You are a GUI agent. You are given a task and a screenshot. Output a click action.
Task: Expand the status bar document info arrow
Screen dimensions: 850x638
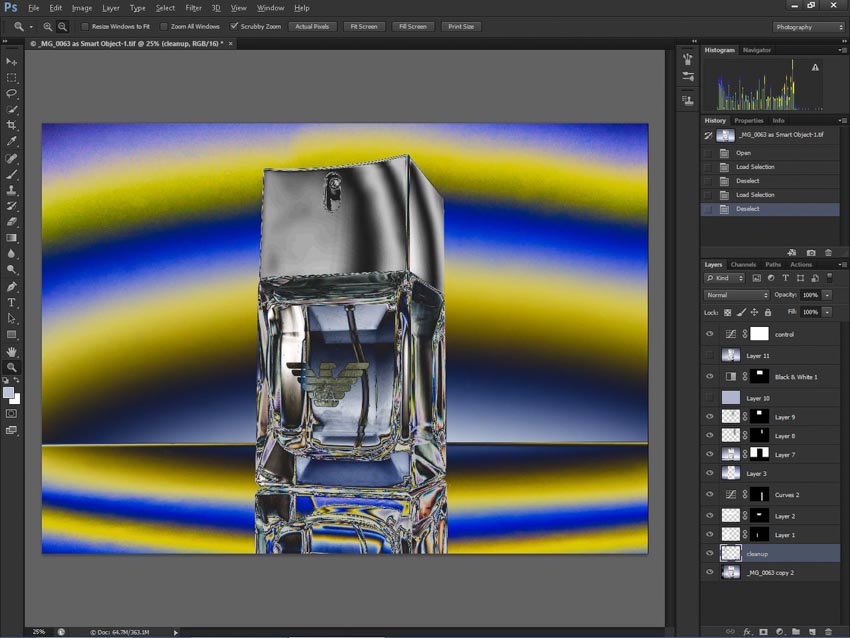point(175,632)
